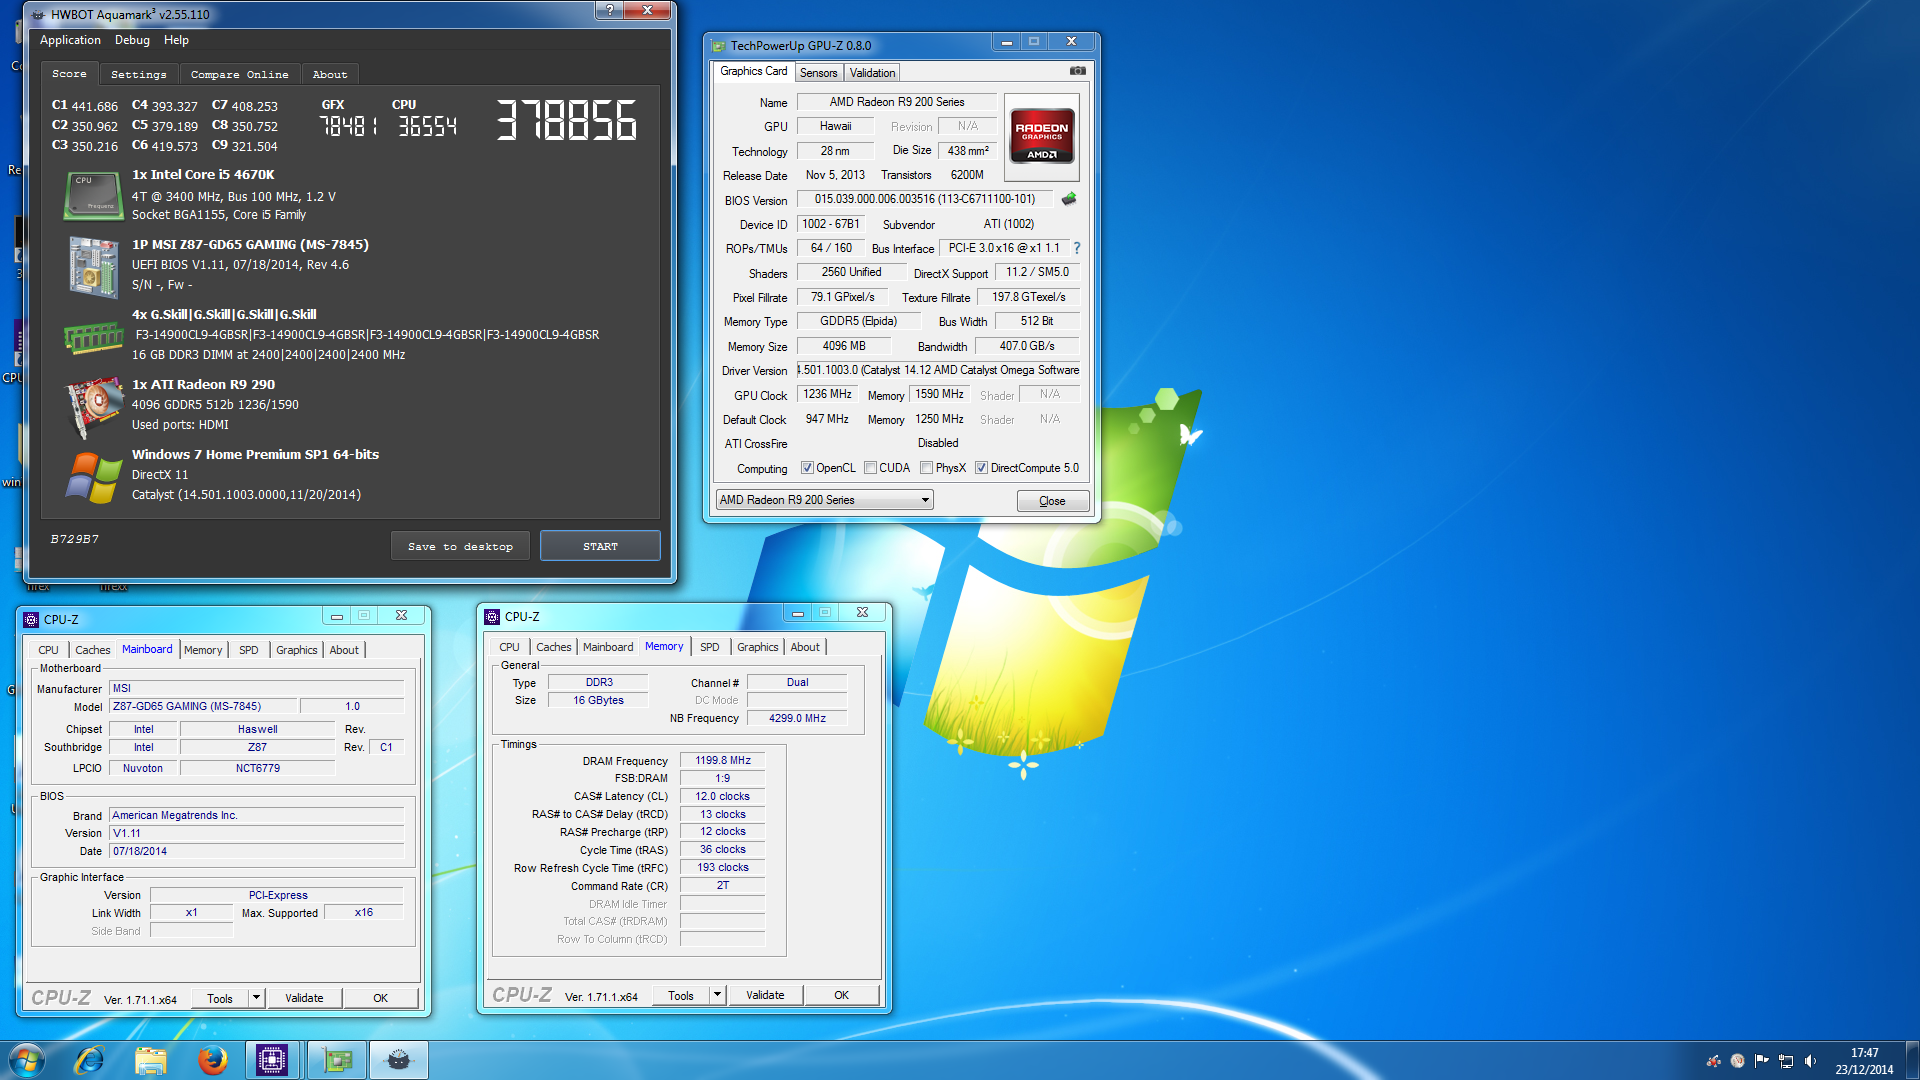Click the GPU Clock 1236 MHz field
Viewport: 1920px width, 1080px height.
coord(827,394)
